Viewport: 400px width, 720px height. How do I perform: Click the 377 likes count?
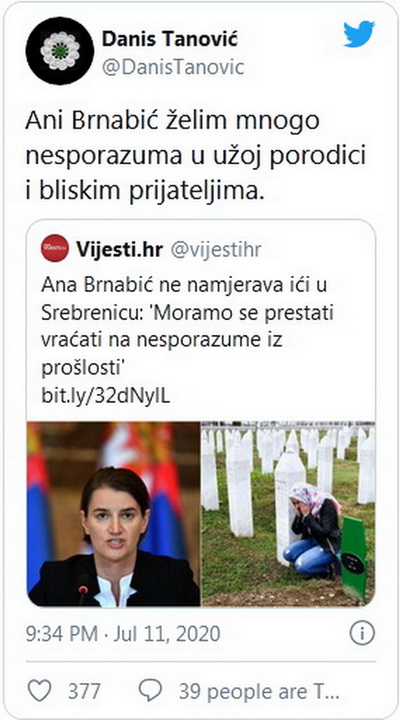point(84,691)
